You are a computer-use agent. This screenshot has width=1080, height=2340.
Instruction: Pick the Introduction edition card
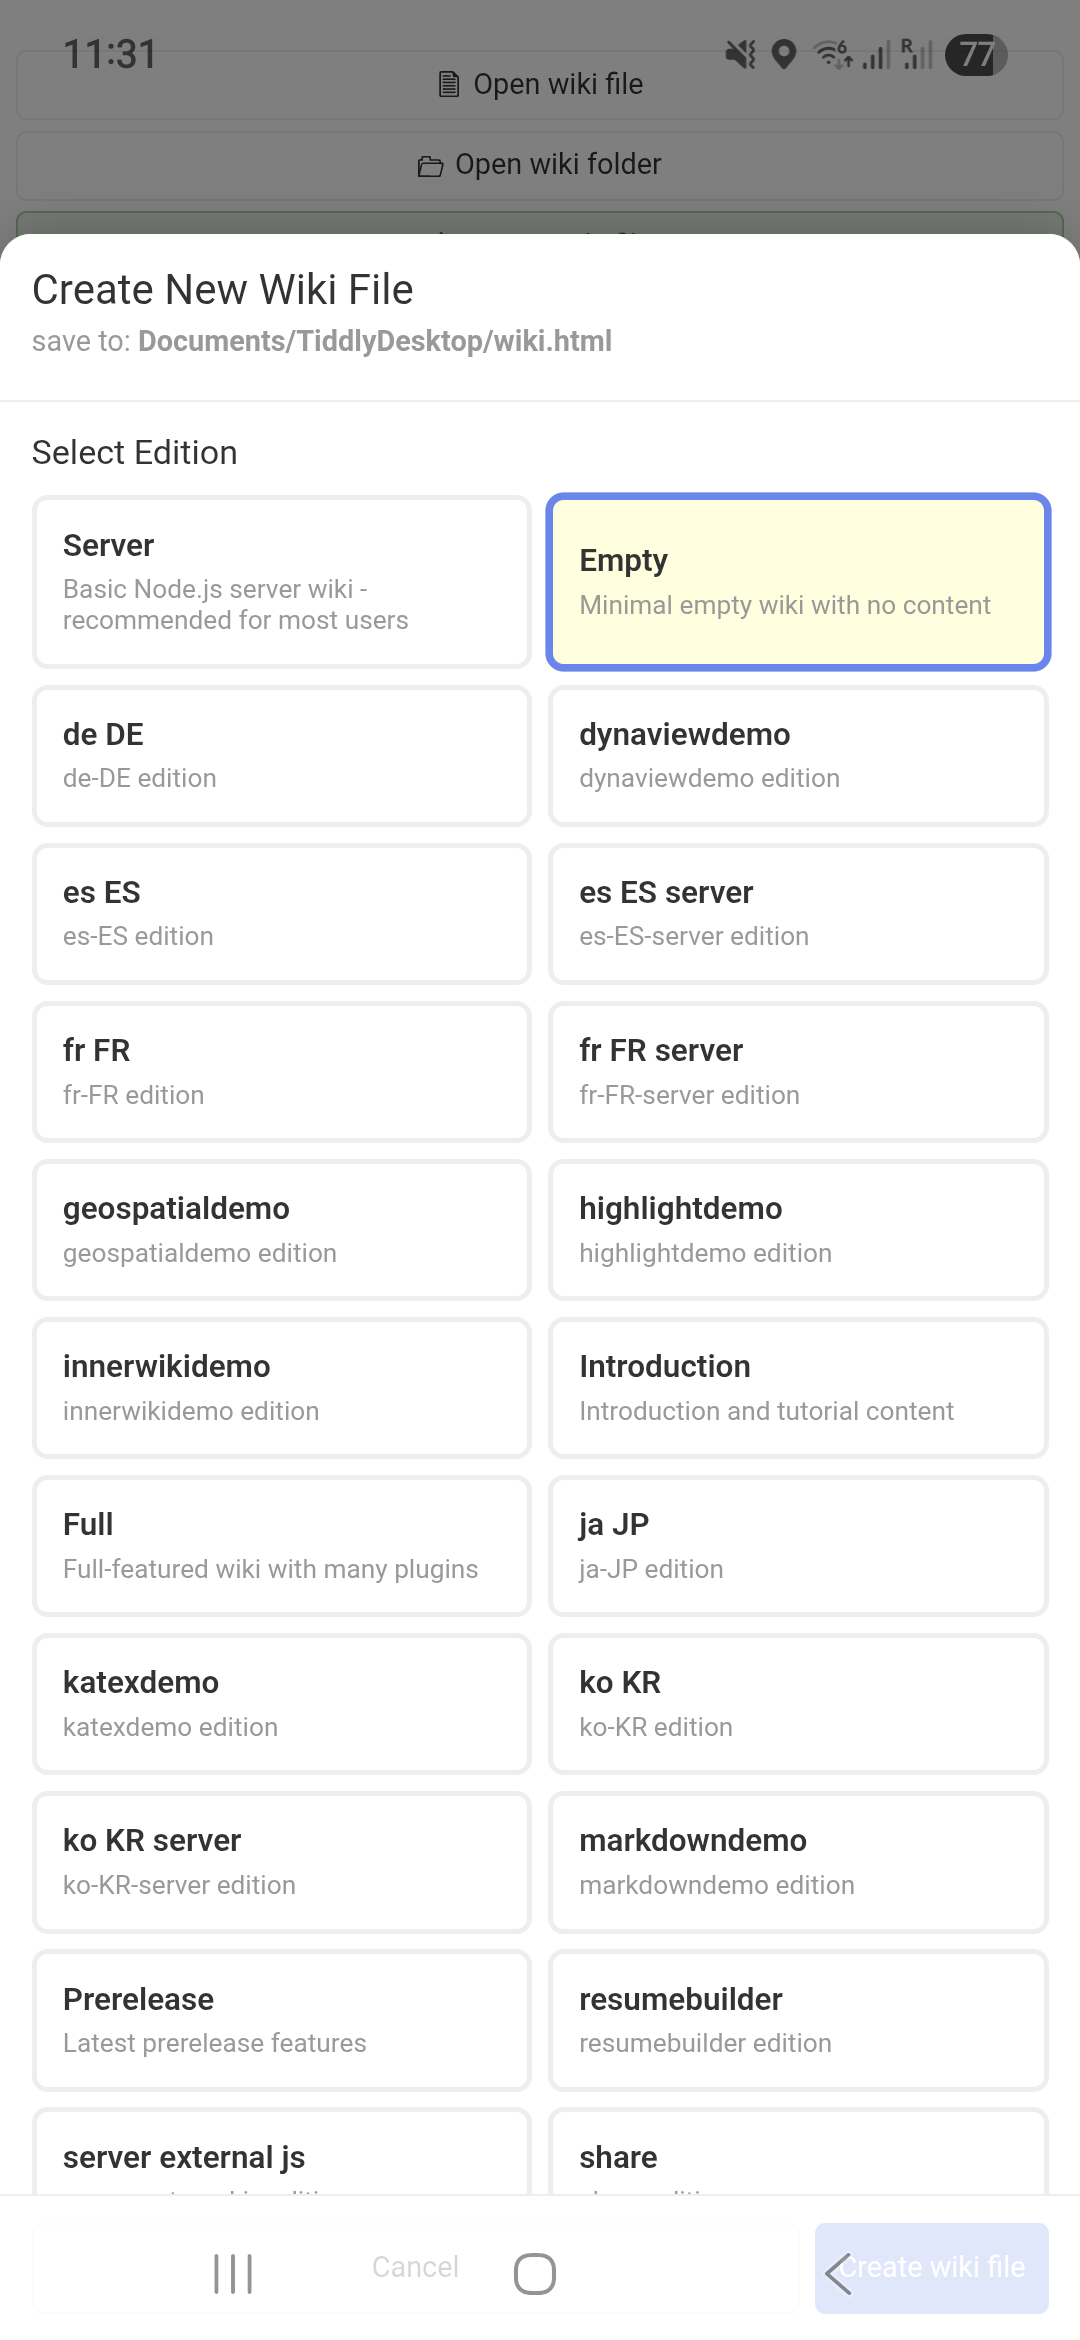pyautogui.click(x=798, y=1387)
